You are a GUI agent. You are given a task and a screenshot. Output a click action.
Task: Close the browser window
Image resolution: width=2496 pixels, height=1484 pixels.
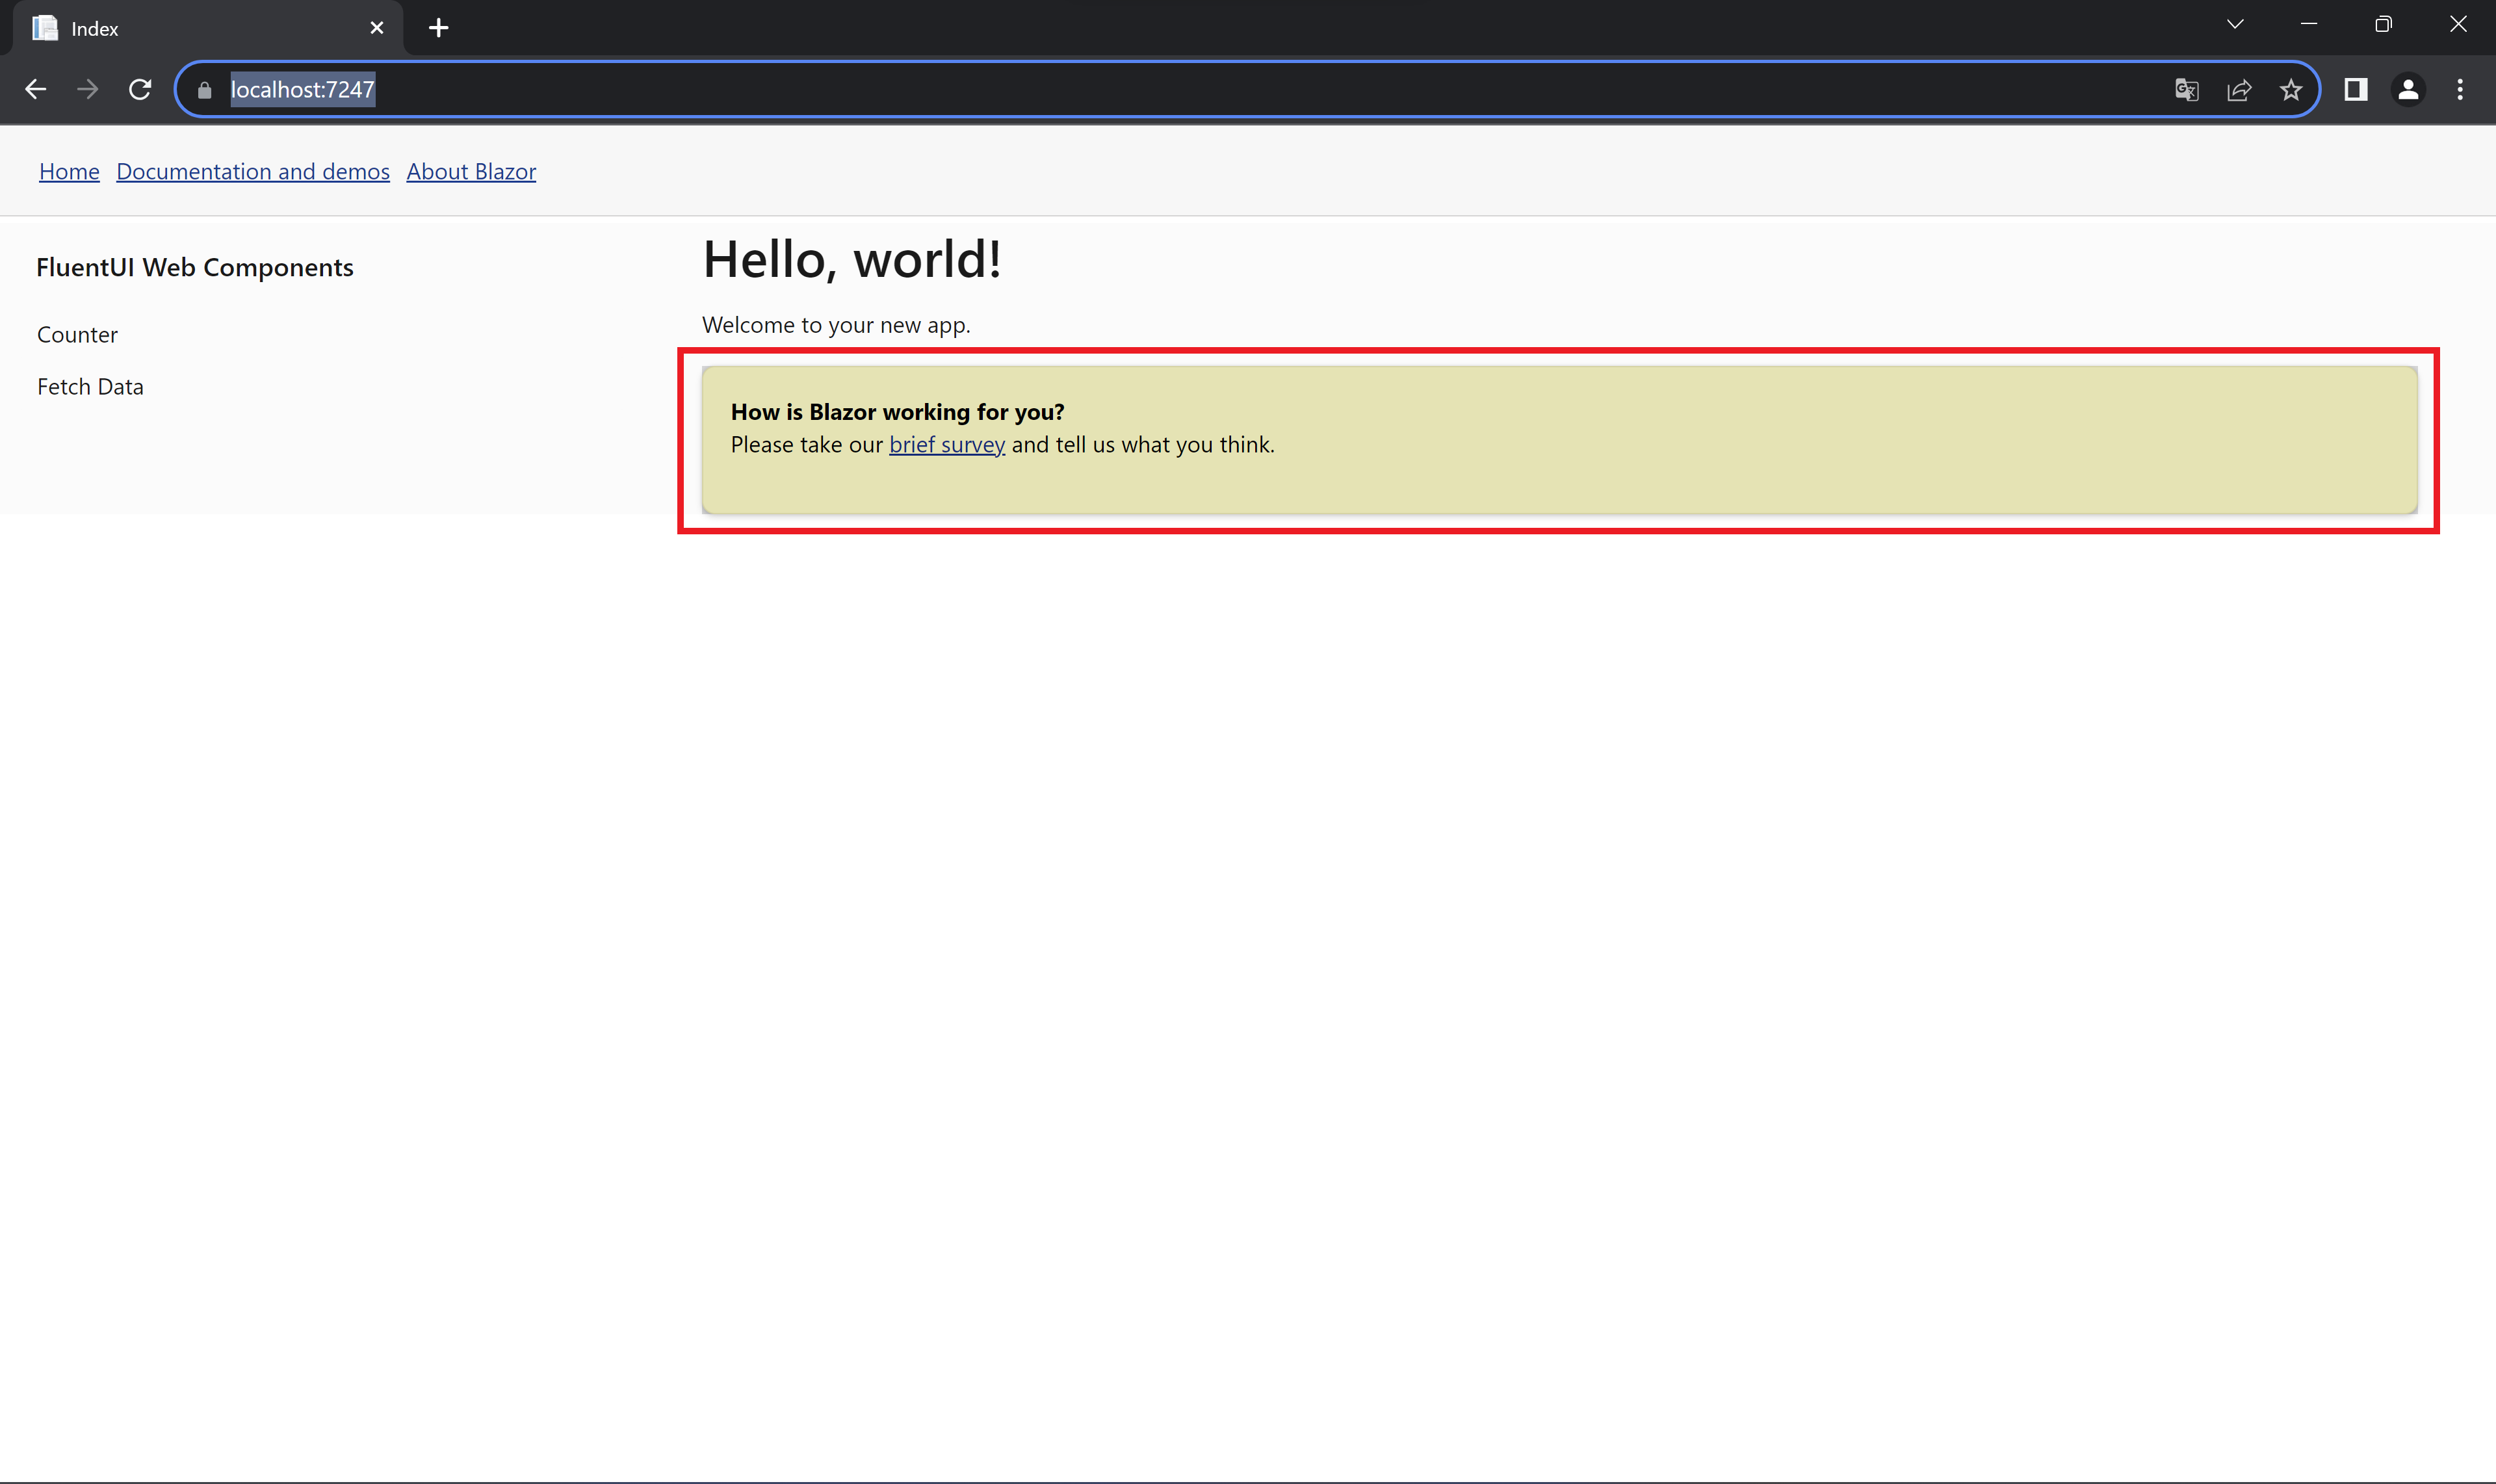click(x=2458, y=24)
